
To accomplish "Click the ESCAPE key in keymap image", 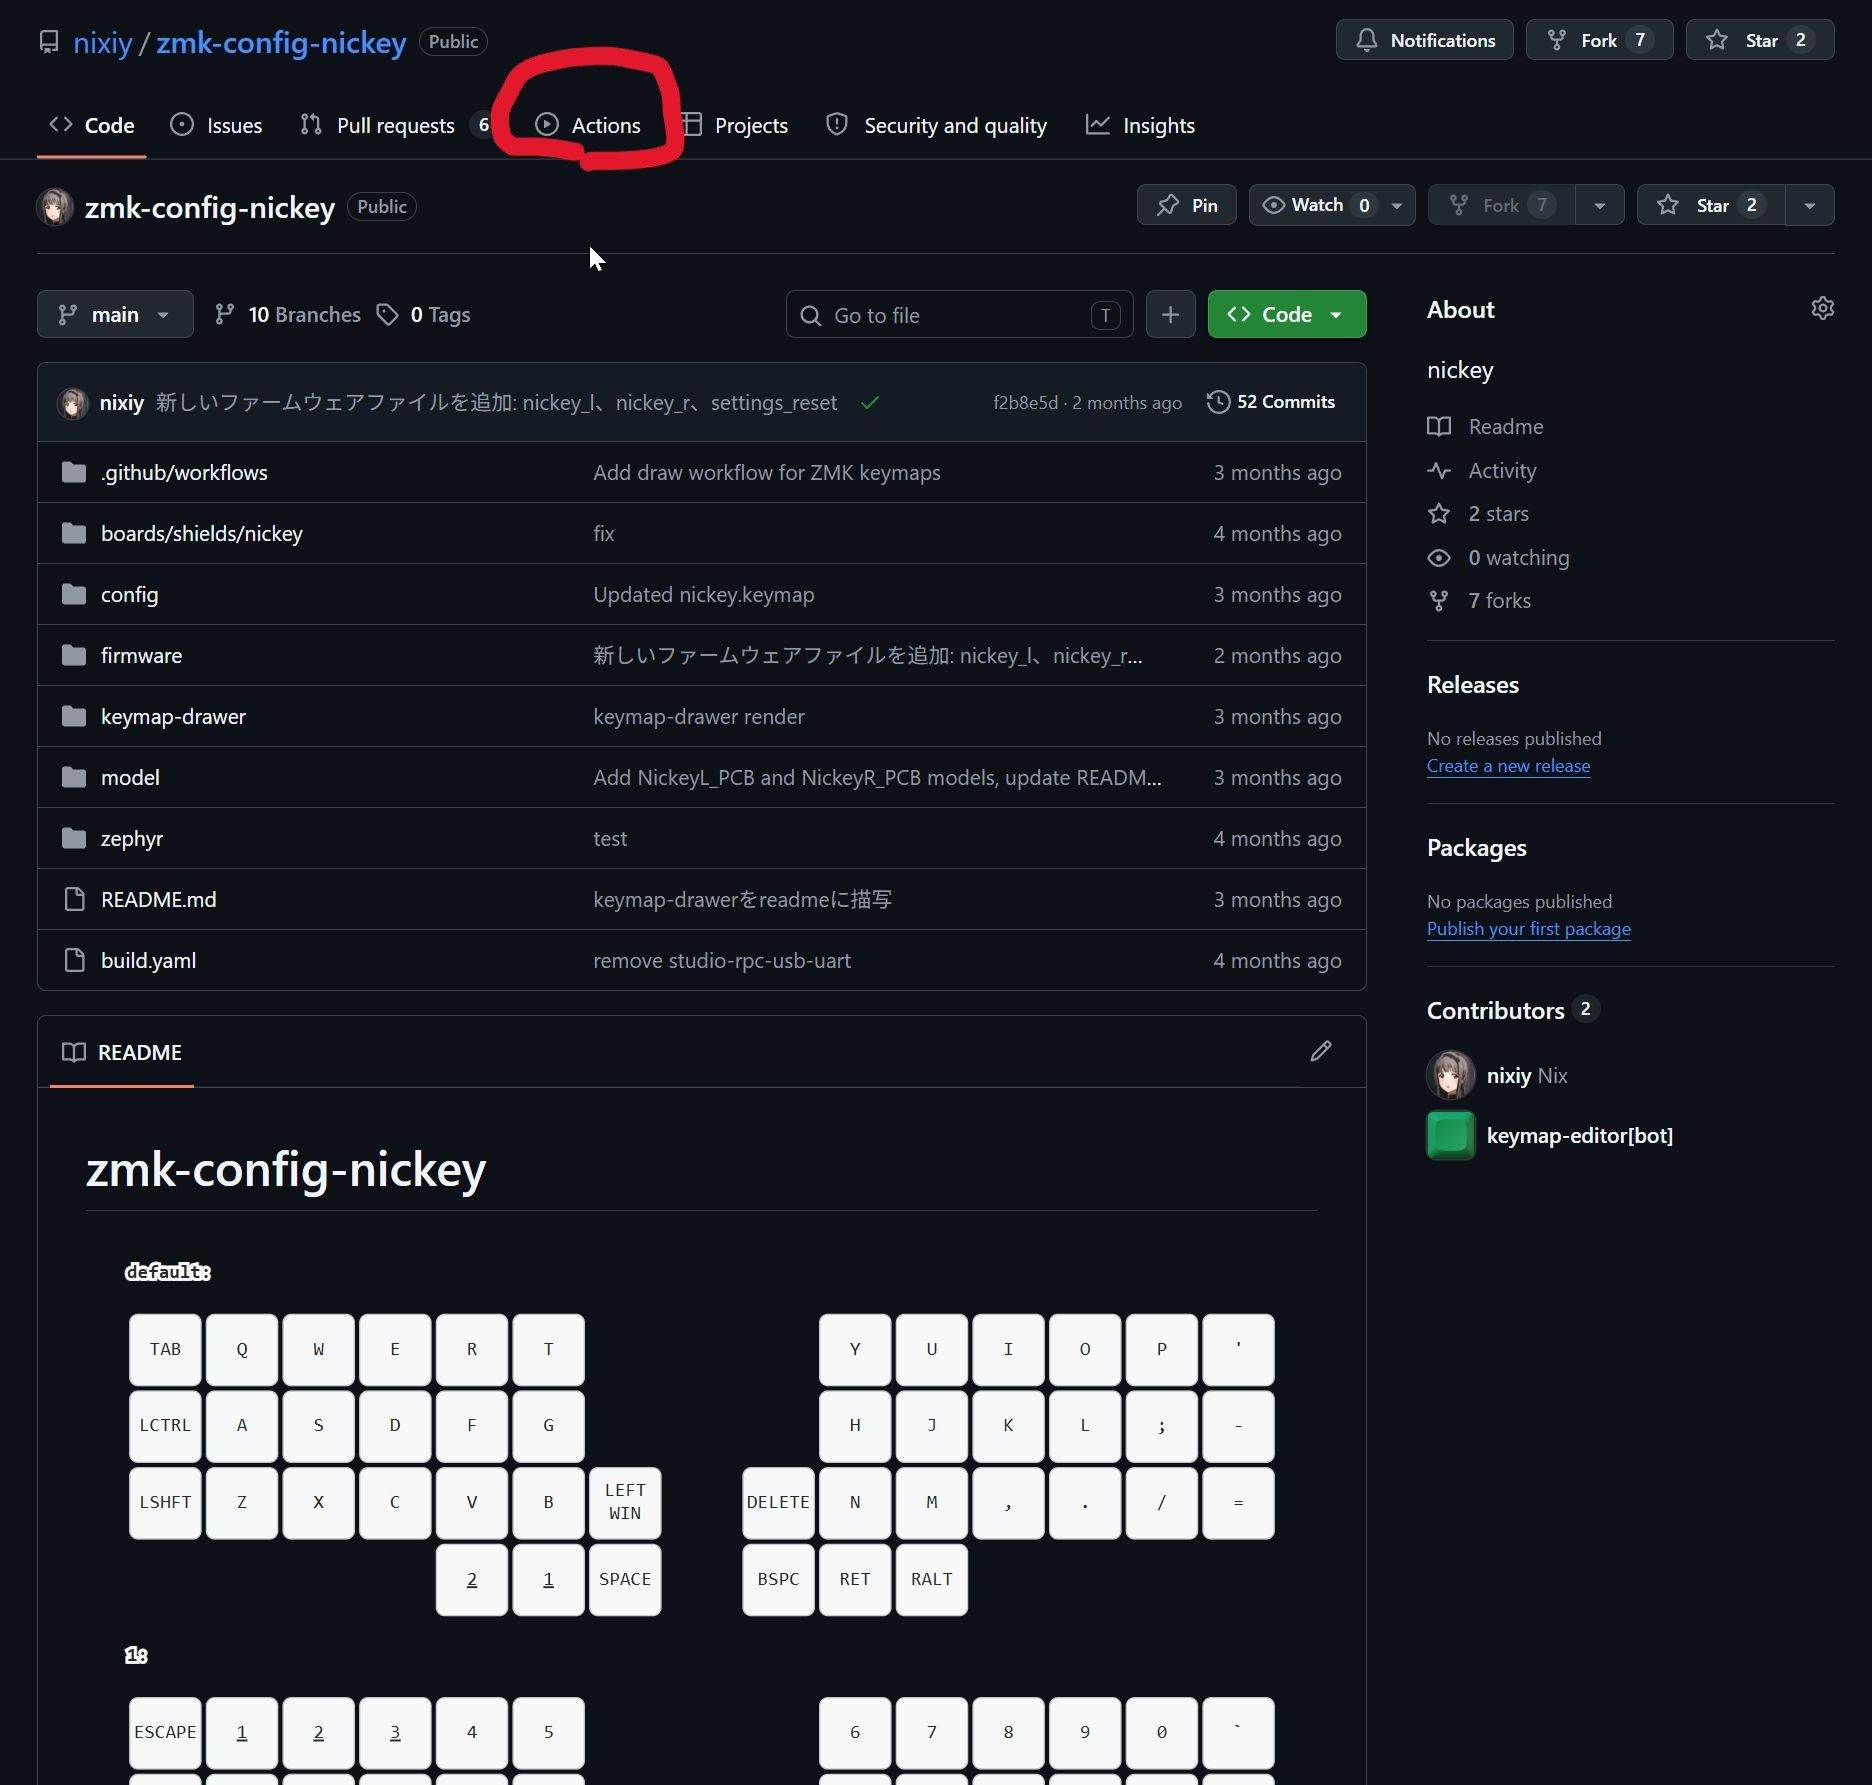I will click(x=165, y=1732).
